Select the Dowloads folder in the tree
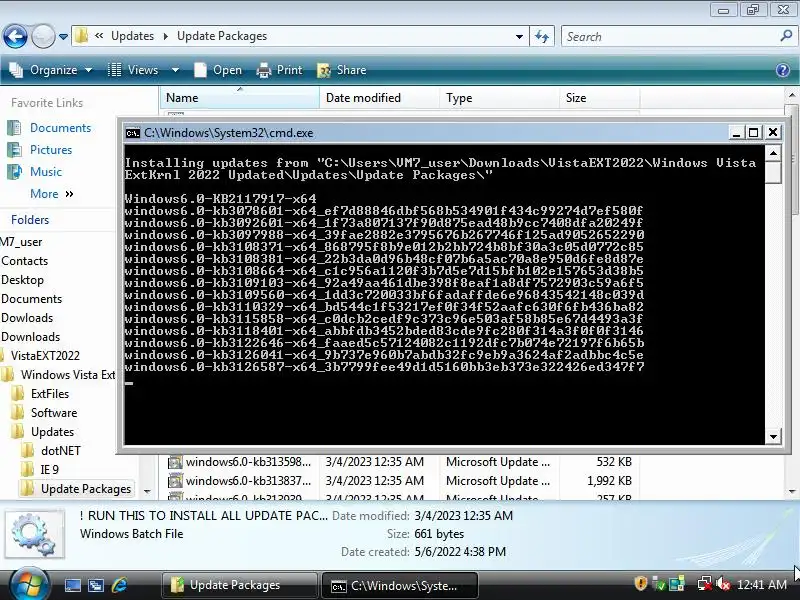The image size is (800, 600). [x=27, y=317]
